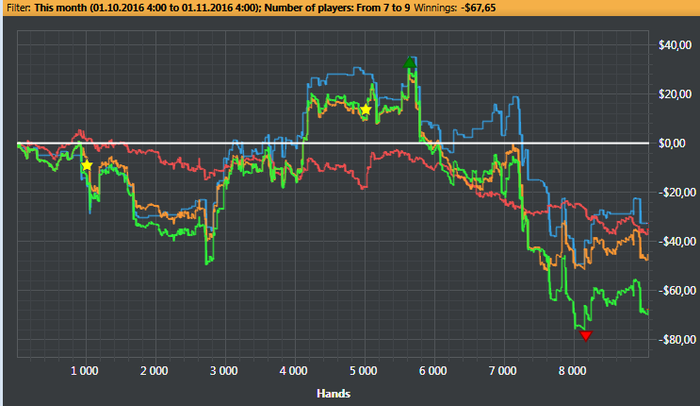700x406 pixels.
Task: Click the 'Hands' axis title
Action: [333, 393]
